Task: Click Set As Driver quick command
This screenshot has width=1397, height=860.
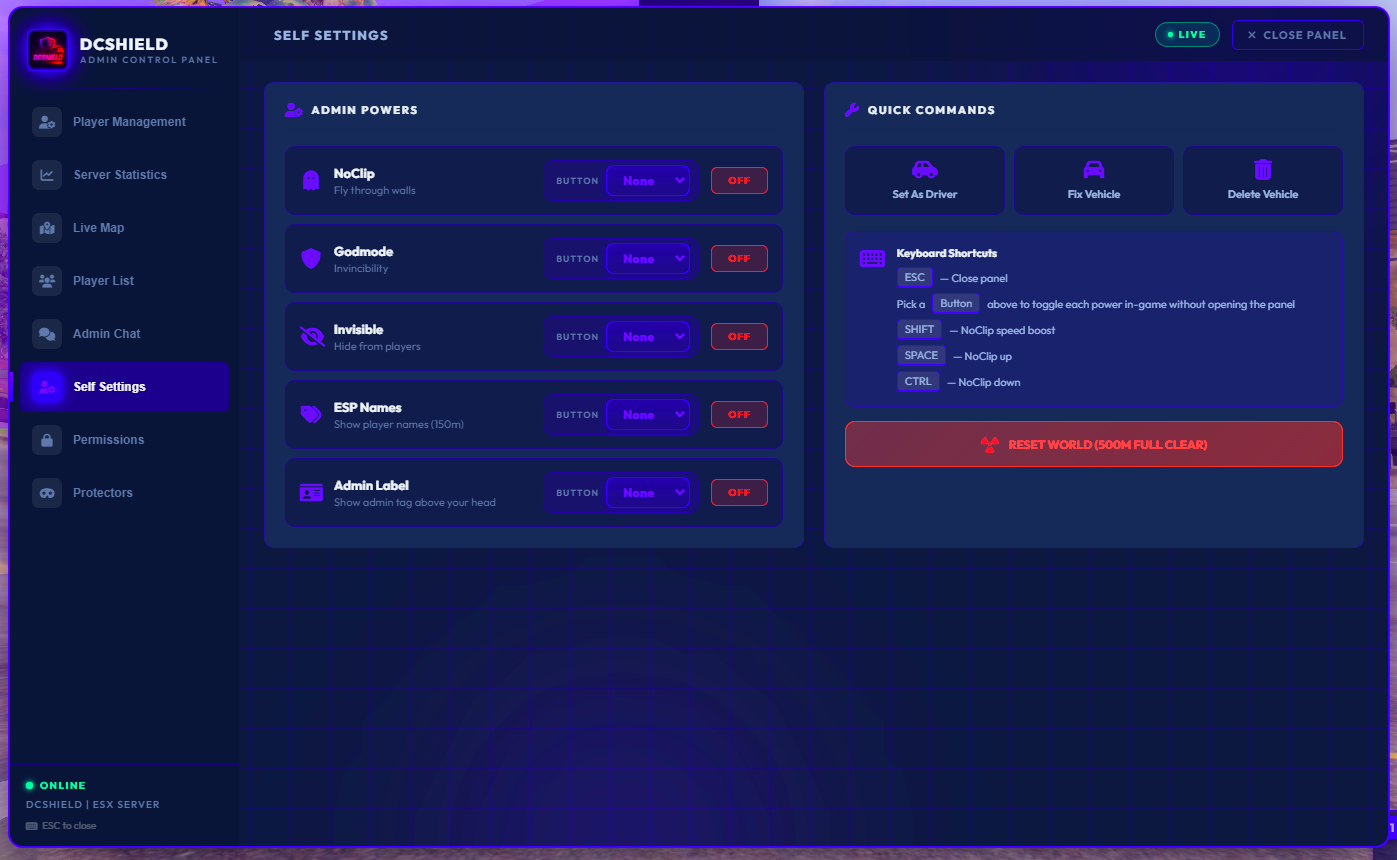Action: click(925, 181)
